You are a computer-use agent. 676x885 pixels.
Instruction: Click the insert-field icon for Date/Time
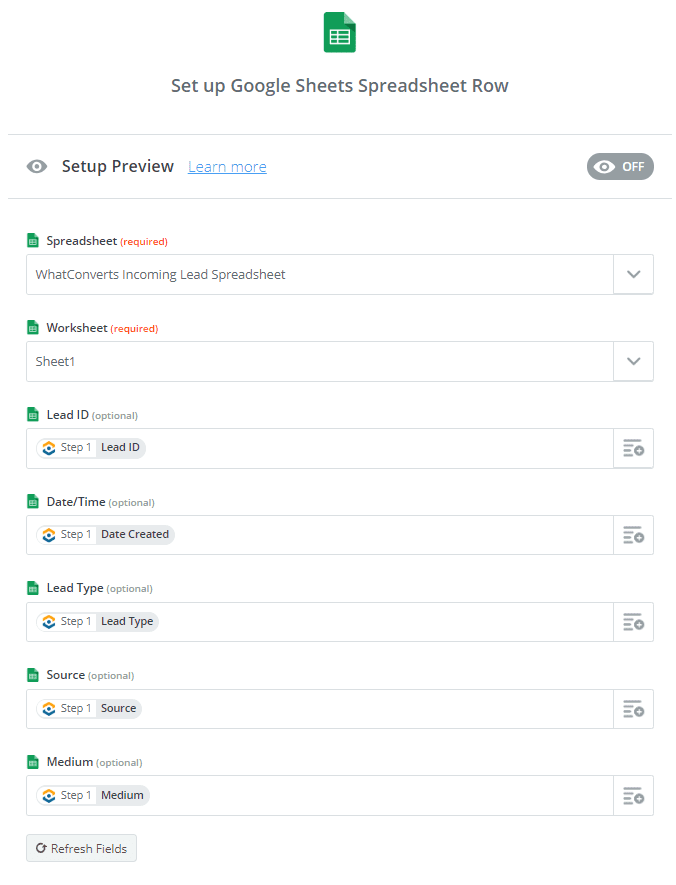(x=633, y=535)
